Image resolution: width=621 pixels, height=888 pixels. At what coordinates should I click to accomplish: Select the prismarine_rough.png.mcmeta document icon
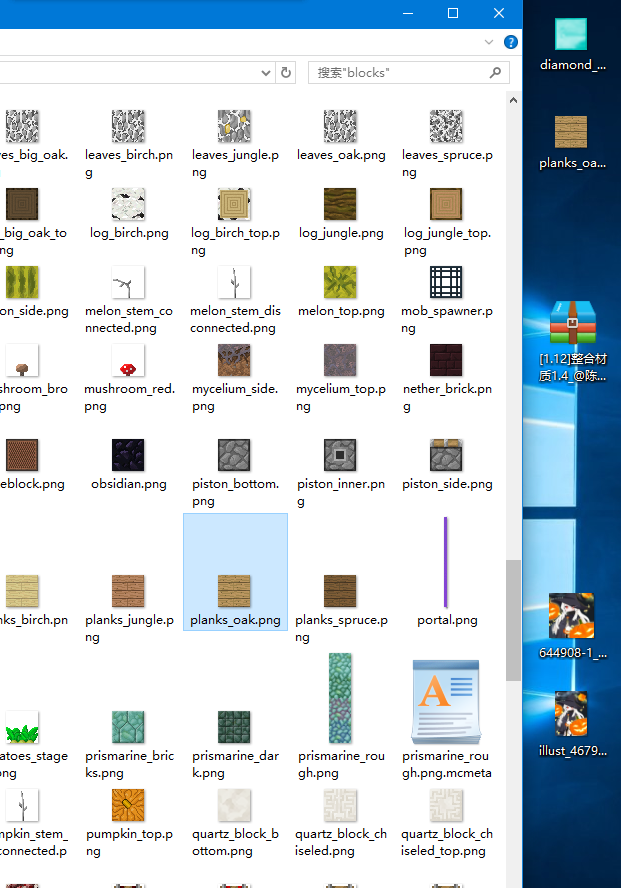pyautogui.click(x=446, y=702)
